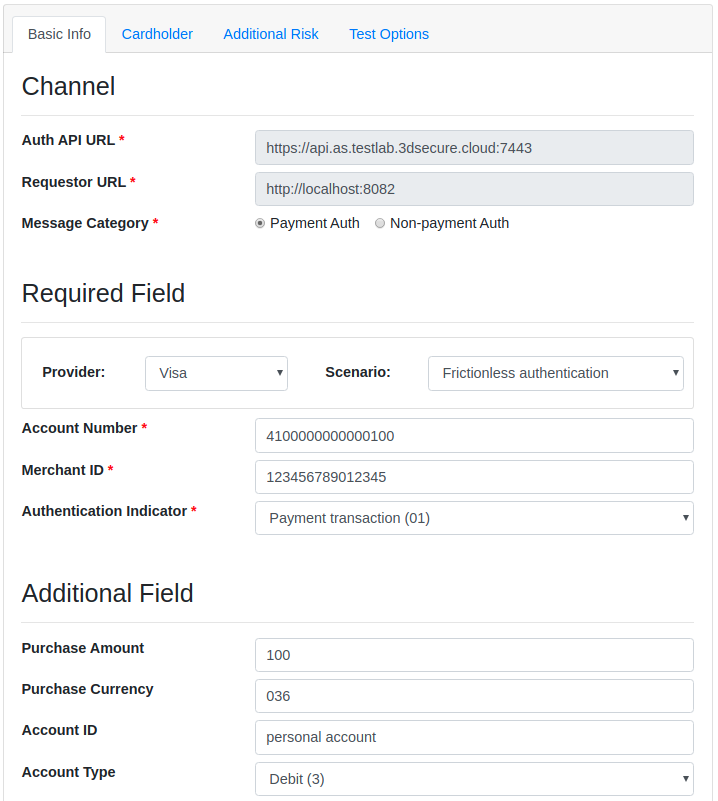Click the Purchase Currency field
Viewport: 718px width, 801px height.
click(x=474, y=696)
